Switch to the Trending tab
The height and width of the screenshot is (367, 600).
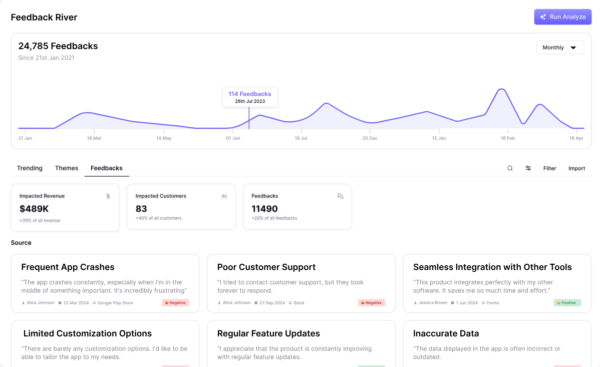[29, 168]
